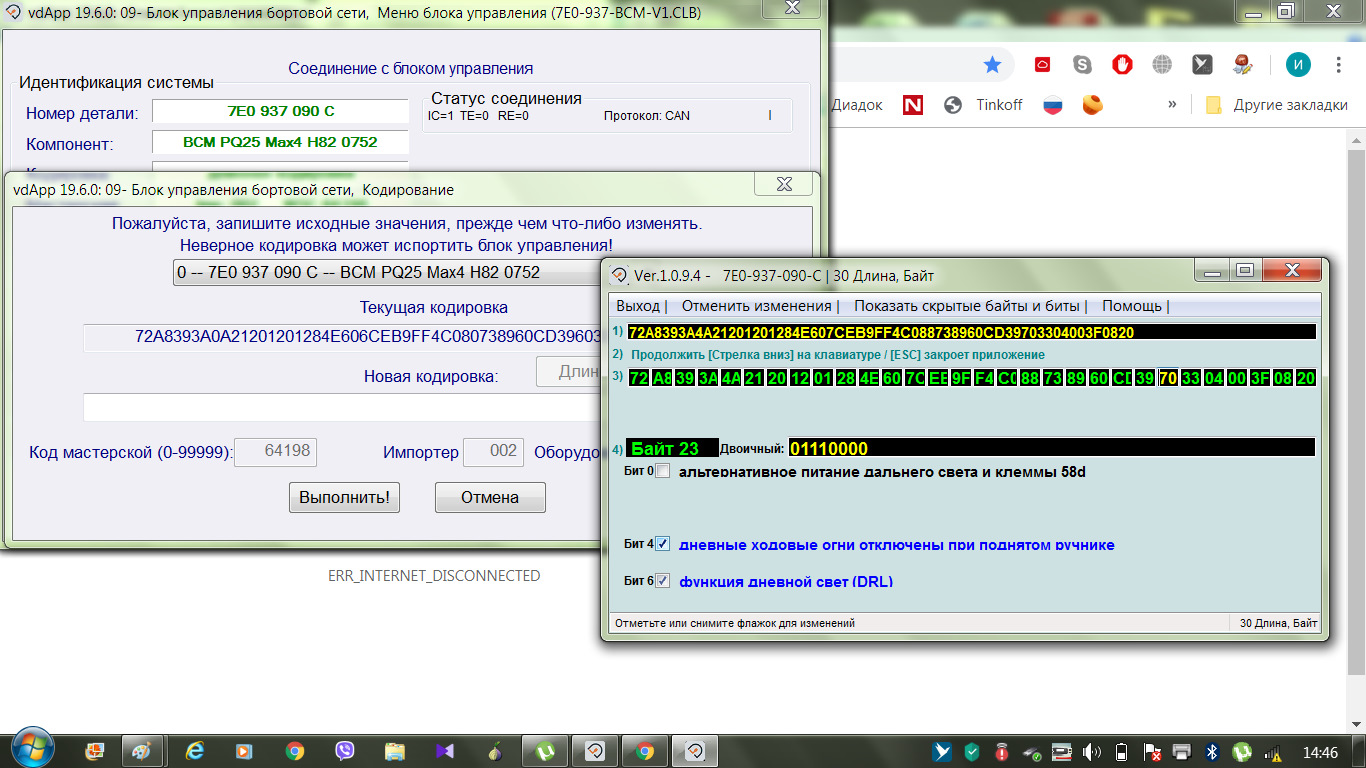Open the volume control from the tray
This screenshot has width=1366, height=768.
1090,750
